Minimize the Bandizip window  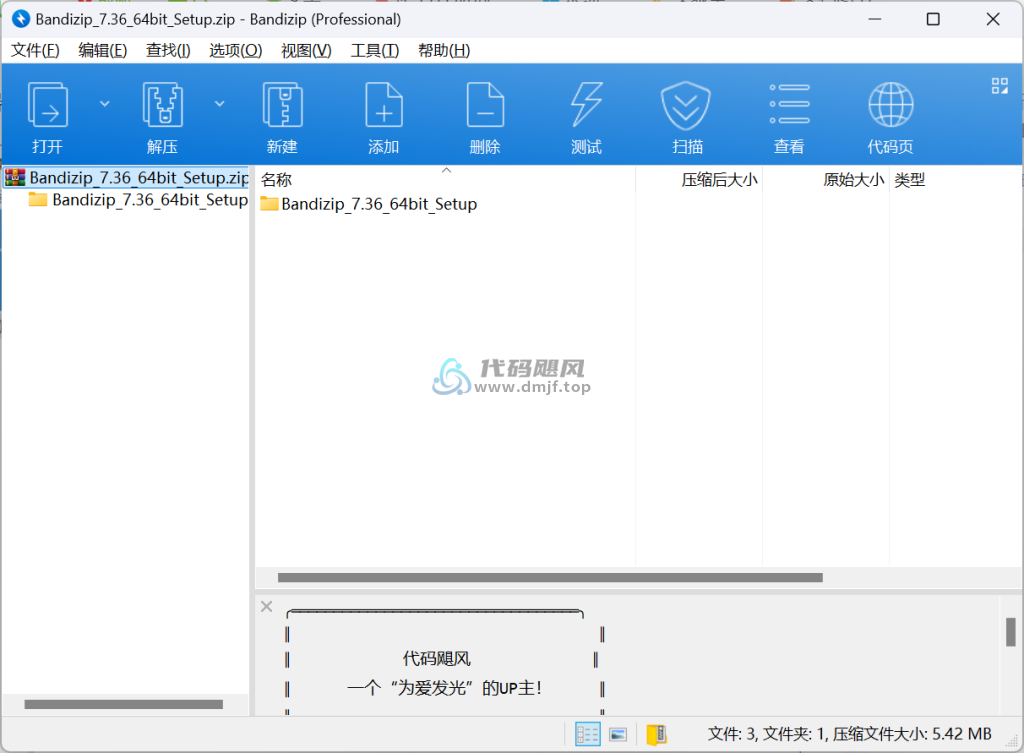tap(874, 19)
